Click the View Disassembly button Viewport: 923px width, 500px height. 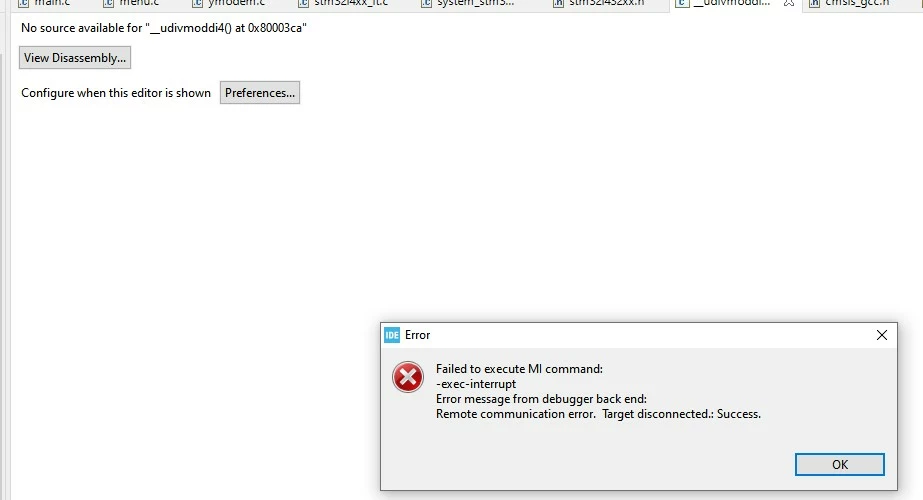click(x=75, y=58)
